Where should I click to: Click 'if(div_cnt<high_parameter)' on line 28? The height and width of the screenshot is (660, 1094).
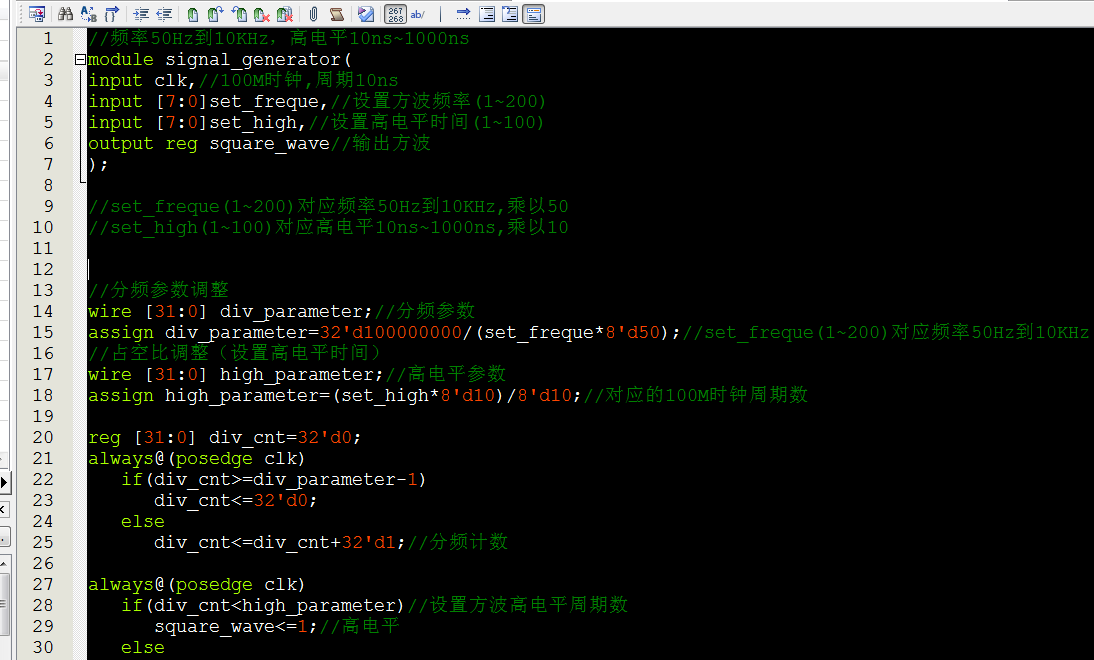(x=263, y=606)
